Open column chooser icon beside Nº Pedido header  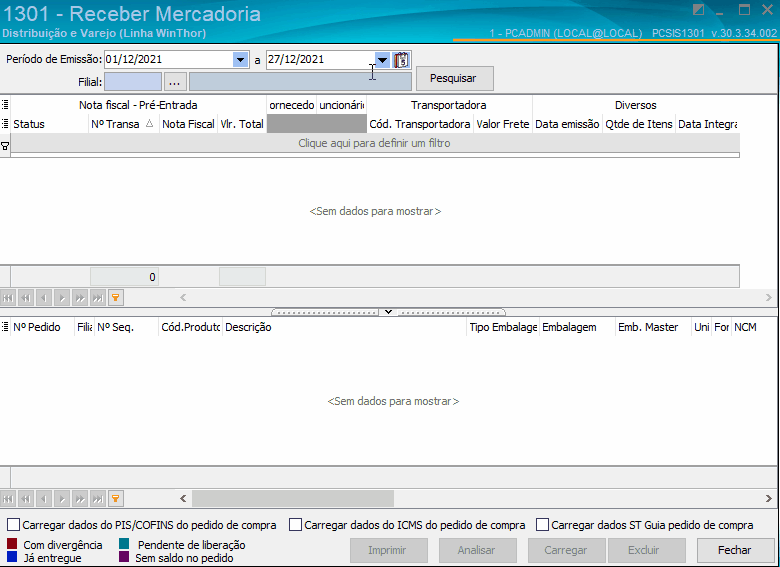[5, 327]
